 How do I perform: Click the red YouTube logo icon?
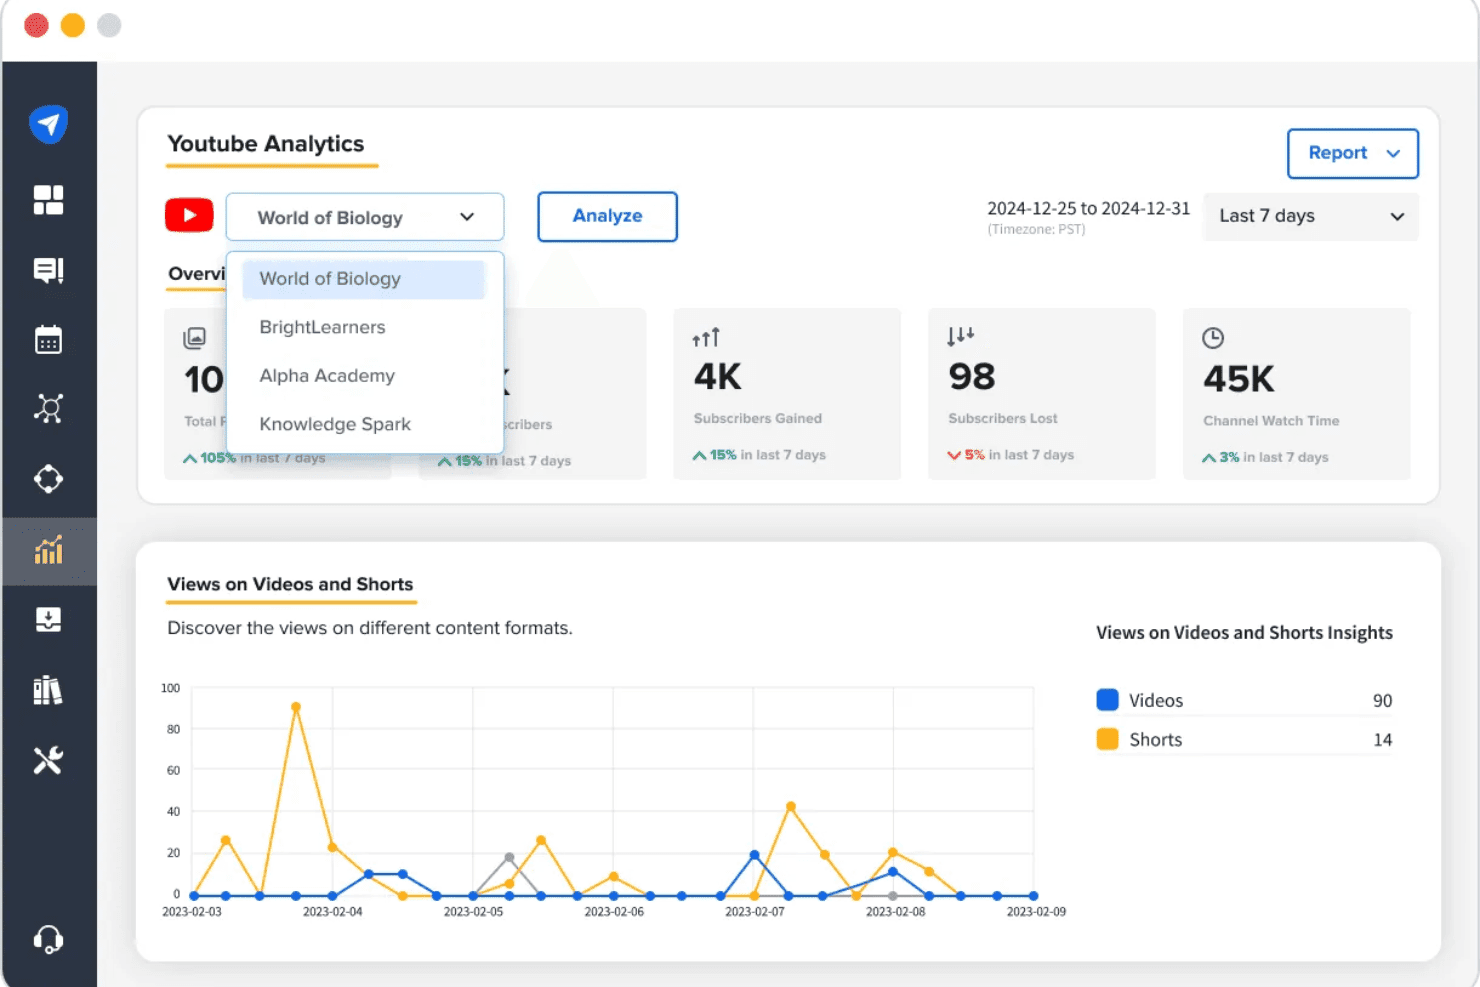point(189,215)
